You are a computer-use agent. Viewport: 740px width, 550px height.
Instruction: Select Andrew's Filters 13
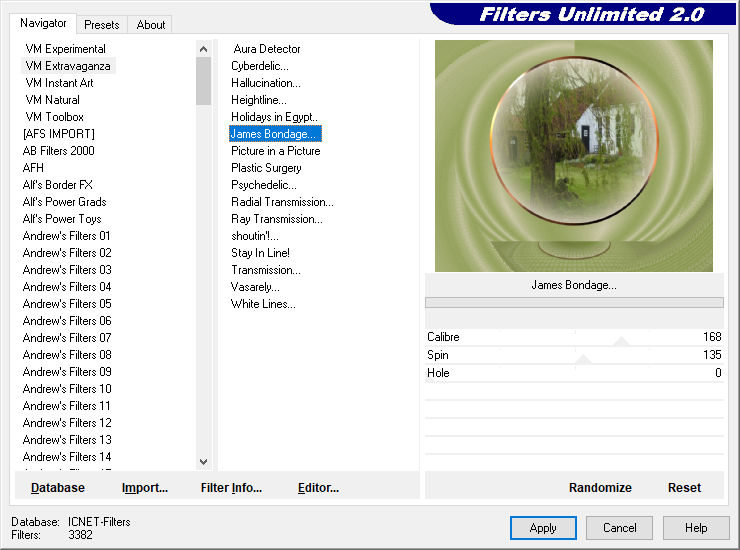[67, 440]
